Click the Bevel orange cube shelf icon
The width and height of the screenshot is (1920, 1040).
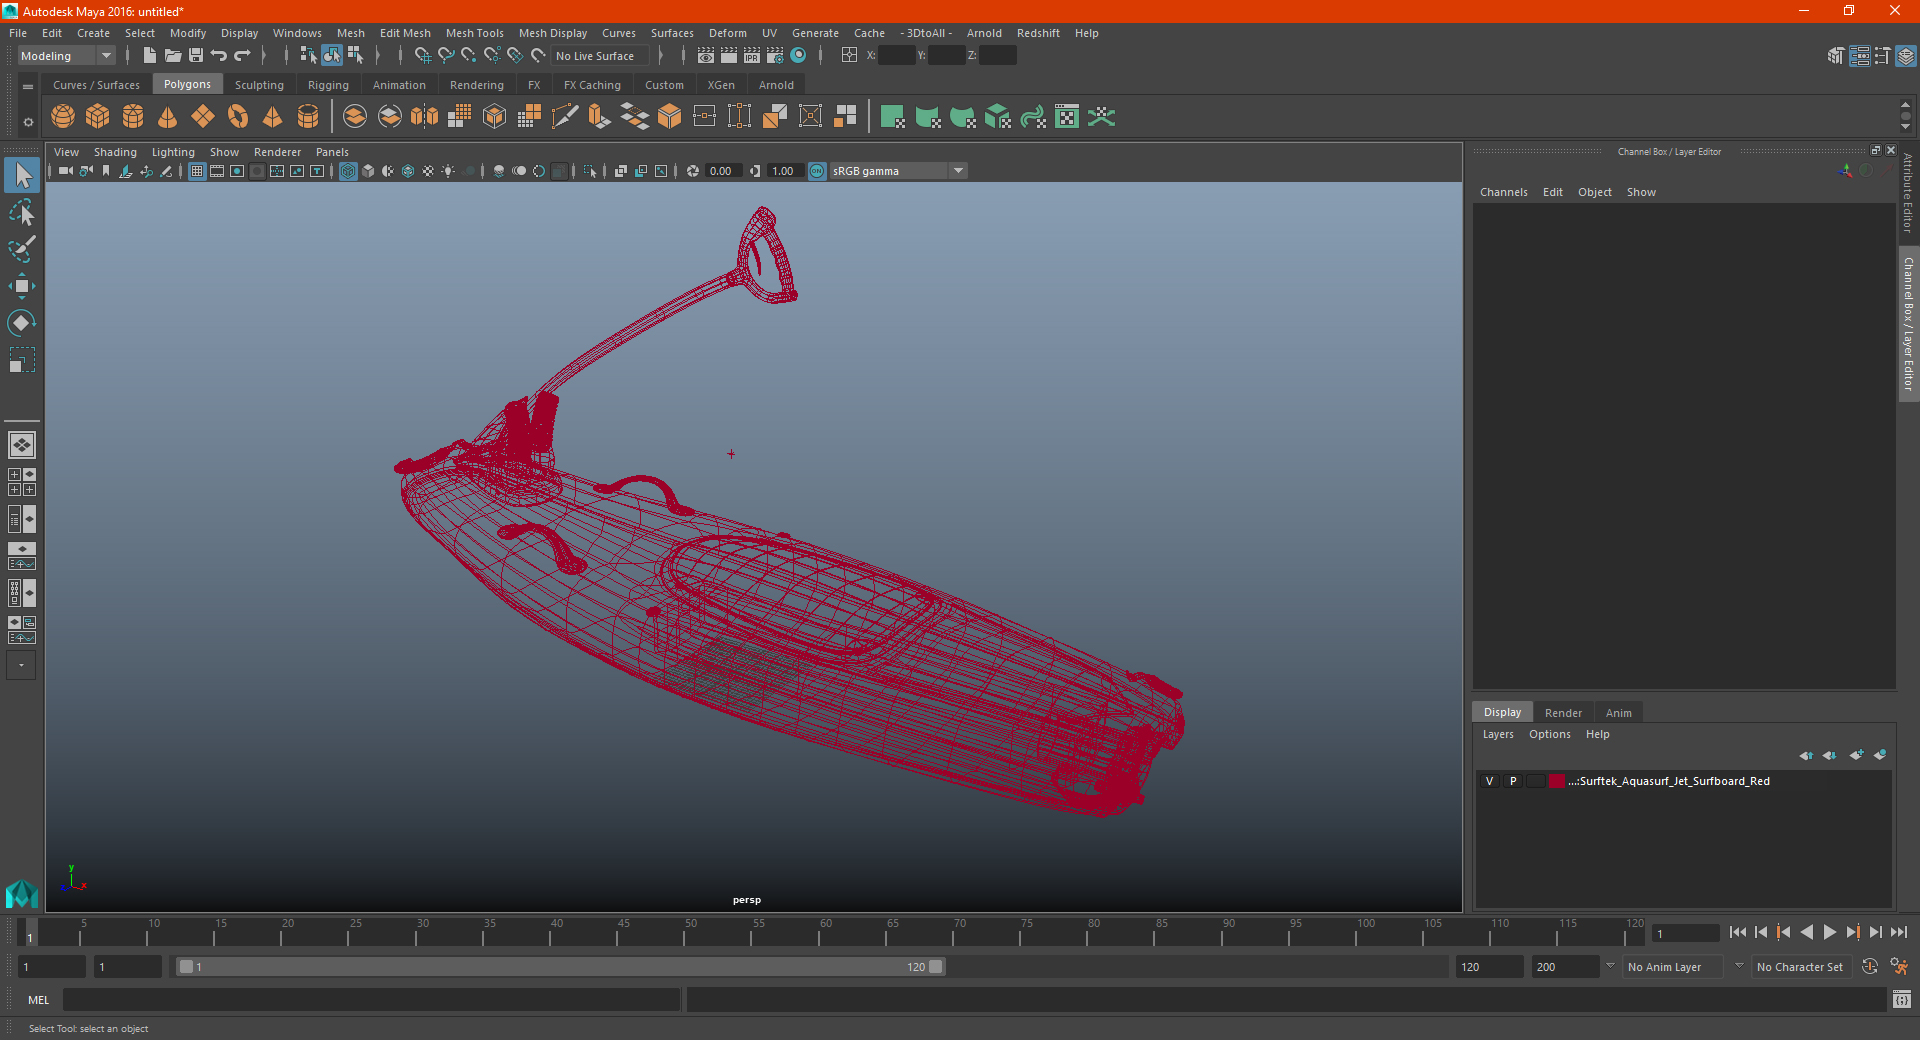[670, 117]
